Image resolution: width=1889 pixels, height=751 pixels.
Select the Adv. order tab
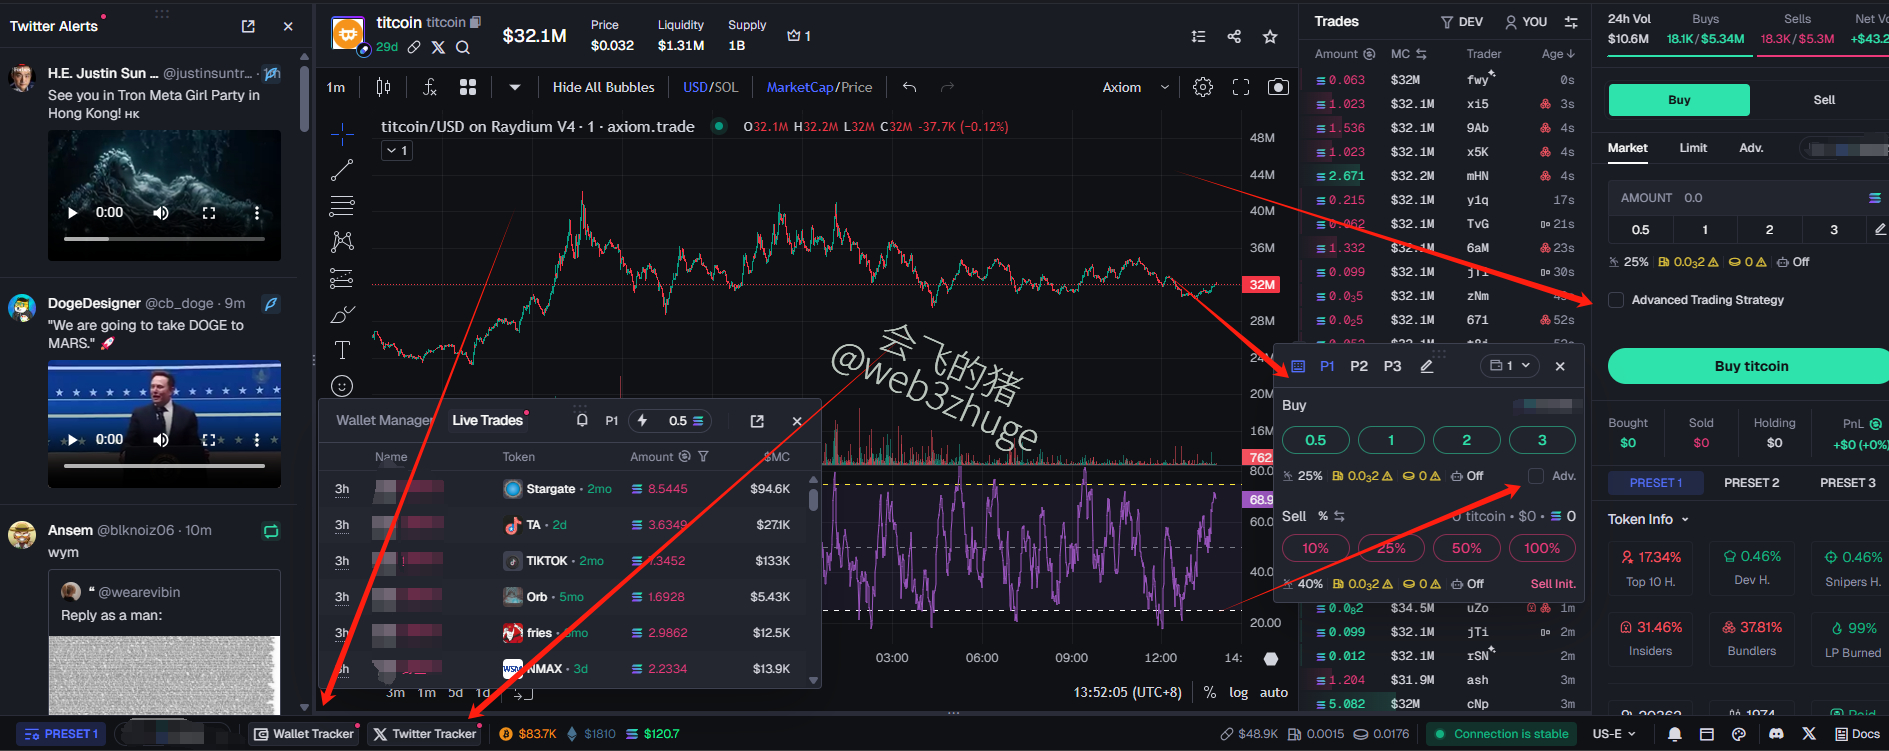[x=1751, y=148]
